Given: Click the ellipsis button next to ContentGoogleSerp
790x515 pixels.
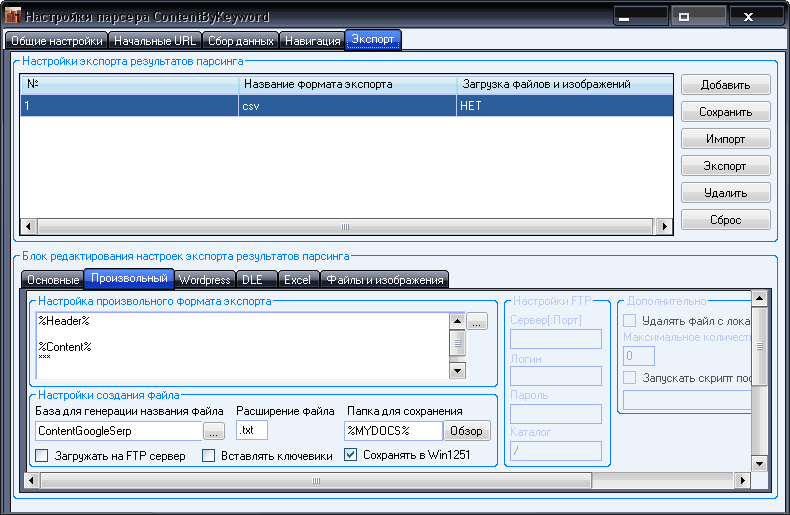Looking at the screenshot, I should 214,431.
